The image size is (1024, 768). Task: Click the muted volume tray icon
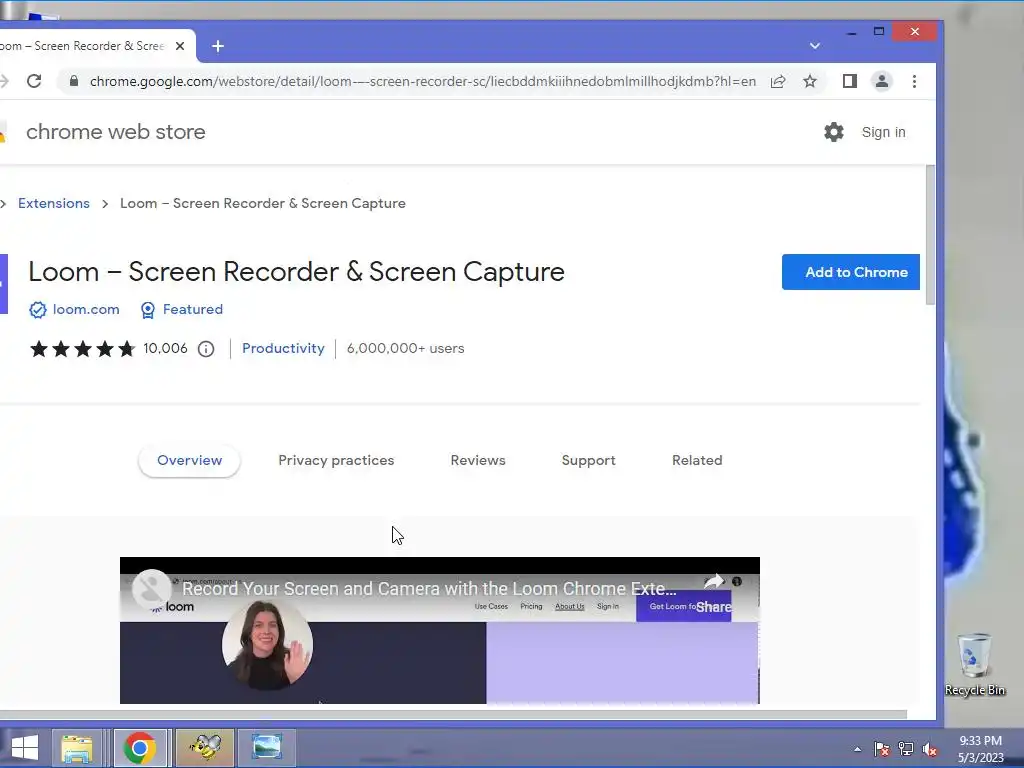[929, 749]
